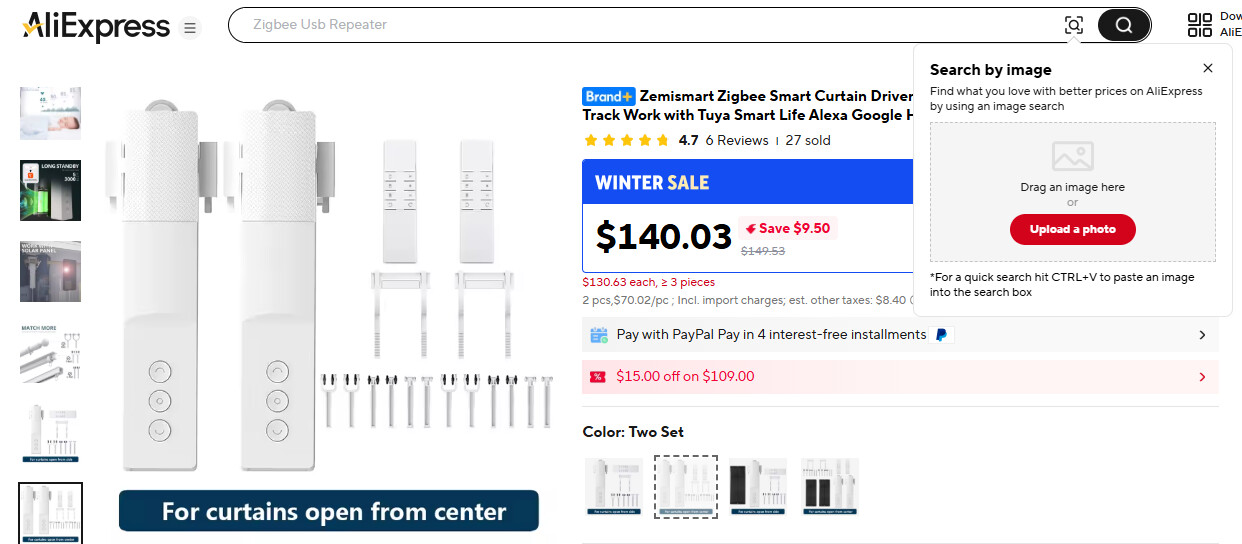
Task: Click the image placeholder icon in drop zone
Action: [1072, 156]
